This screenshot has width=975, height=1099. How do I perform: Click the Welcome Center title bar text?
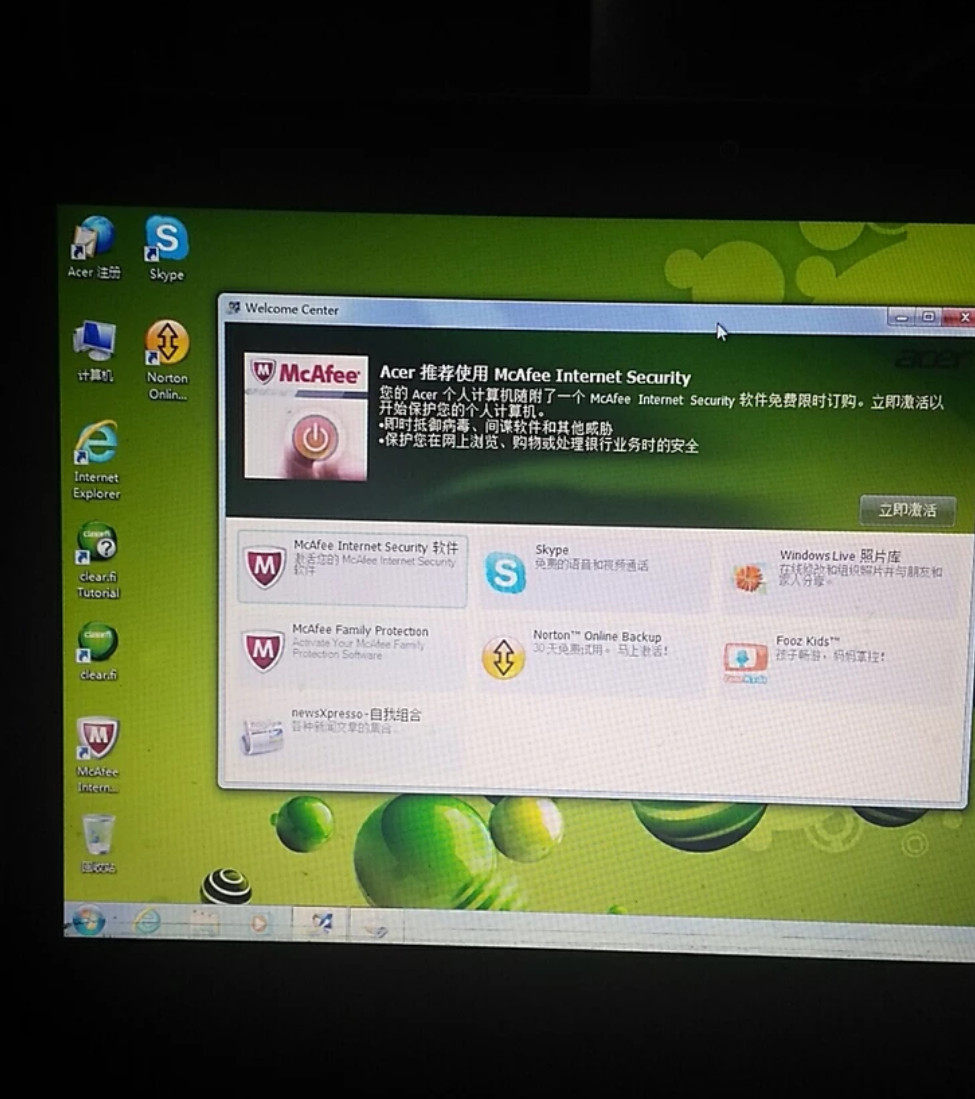coord(292,309)
